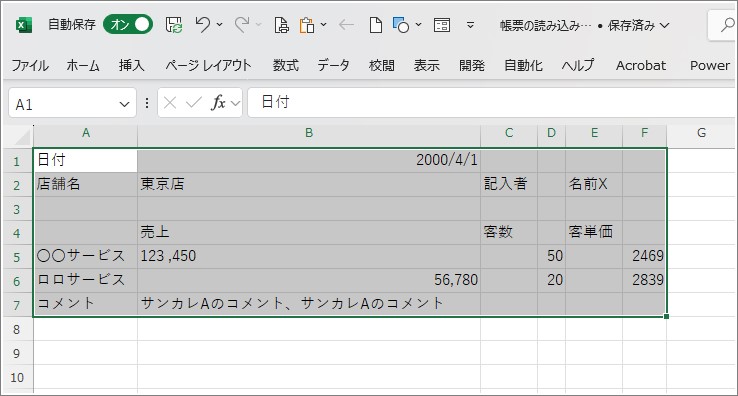Click cell containing 123 ,450
Viewport: 738px width, 396px height.
click(x=309, y=256)
